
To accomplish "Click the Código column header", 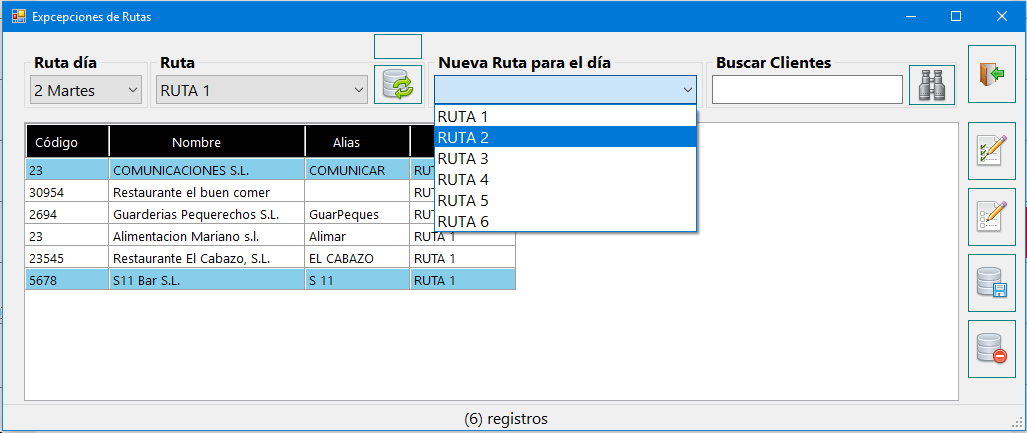I will coord(67,142).
